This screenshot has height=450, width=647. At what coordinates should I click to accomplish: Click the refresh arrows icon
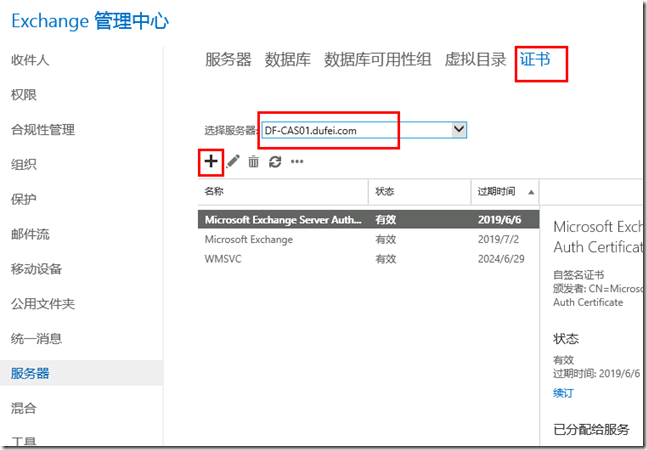(275, 162)
